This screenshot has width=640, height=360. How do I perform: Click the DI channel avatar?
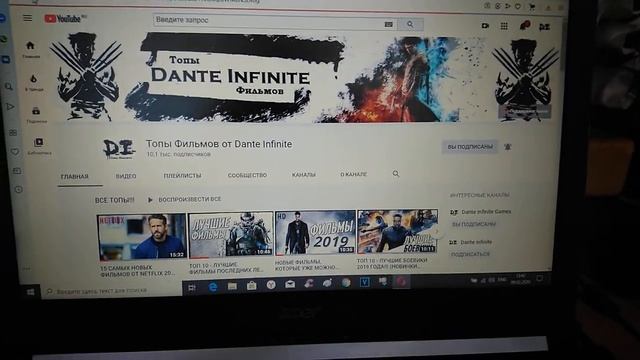118,148
